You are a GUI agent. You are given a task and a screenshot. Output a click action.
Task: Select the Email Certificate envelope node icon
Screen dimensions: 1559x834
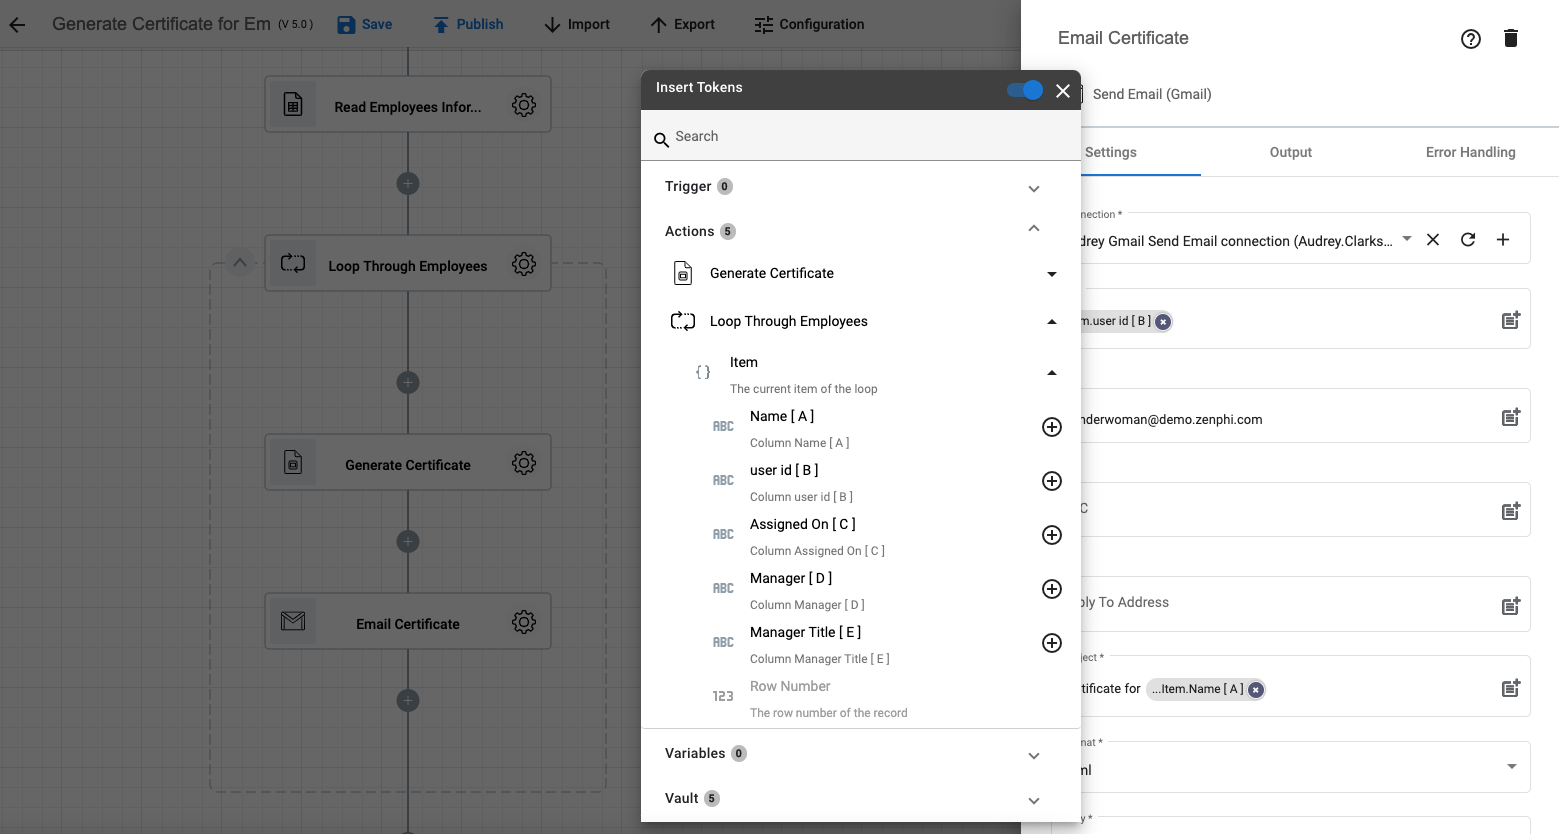point(293,621)
